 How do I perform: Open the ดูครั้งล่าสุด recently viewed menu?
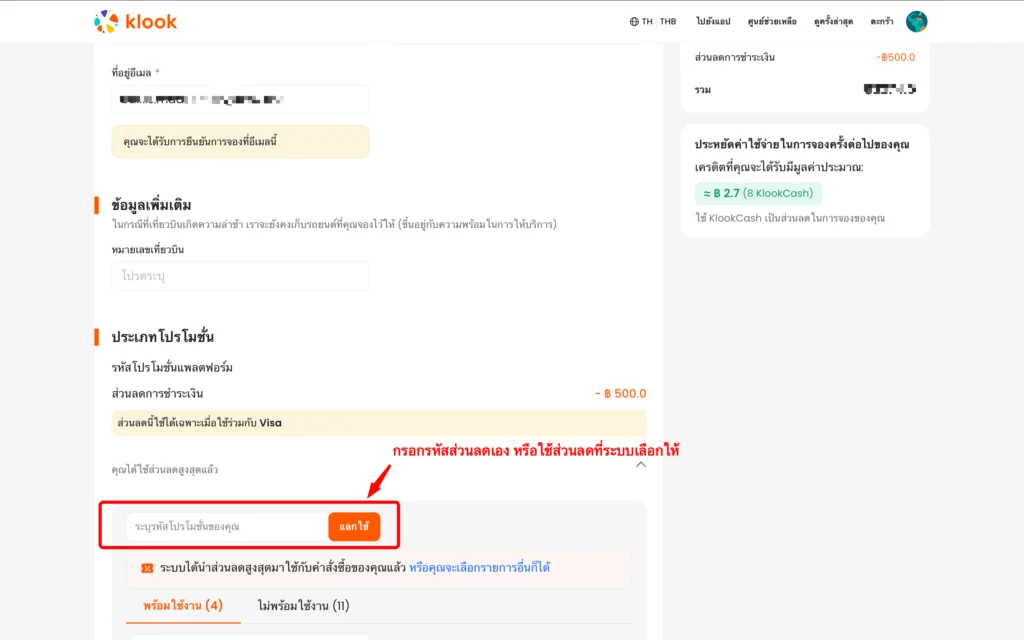click(x=833, y=22)
